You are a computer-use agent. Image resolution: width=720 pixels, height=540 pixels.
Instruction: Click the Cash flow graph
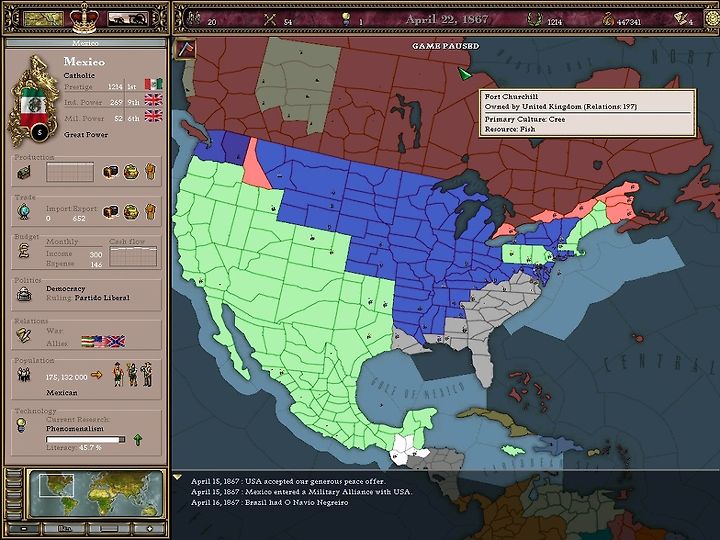click(x=133, y=256)
